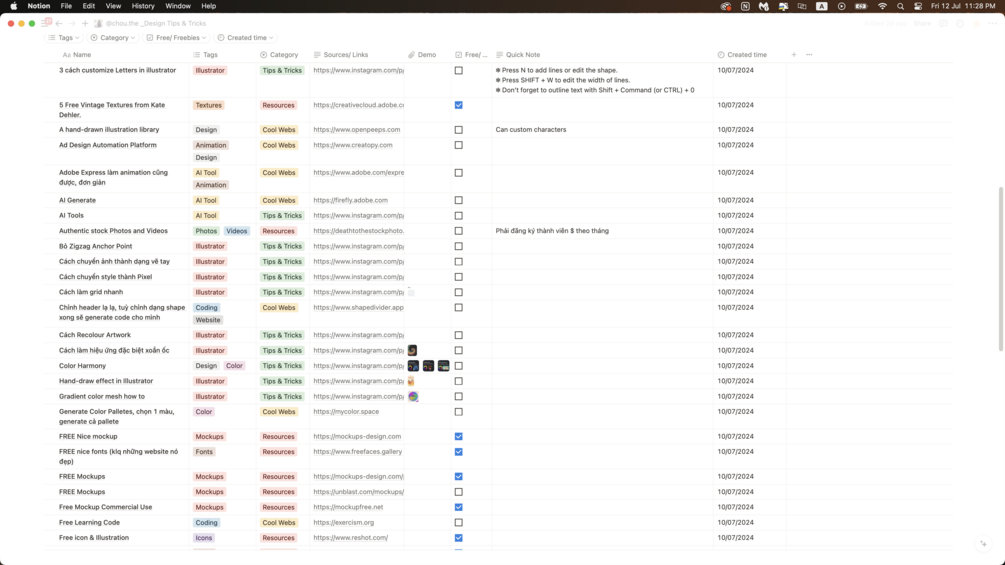This screenshot has width=1005, height=565.
Task: Open the page options three-dot menu
Action: 992,23
